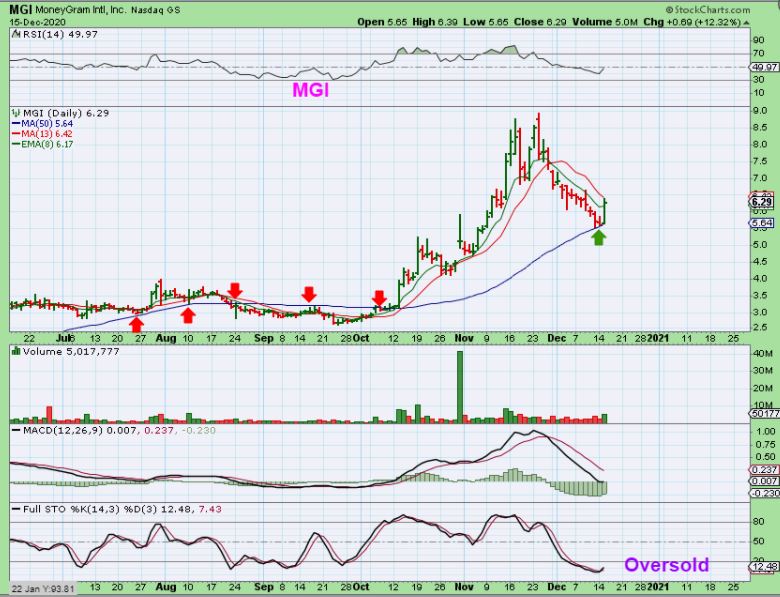
Task: Click the small triangle after the Chg percentage
Action: (747, 23)
